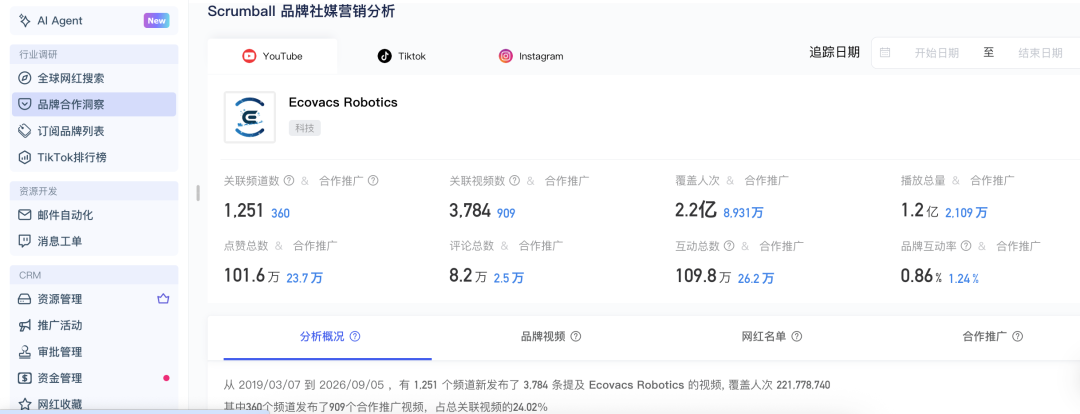This screenshot has height=414, width=1080.
Task: Open the AI Agent sidebar item
Action: (94, 21)
